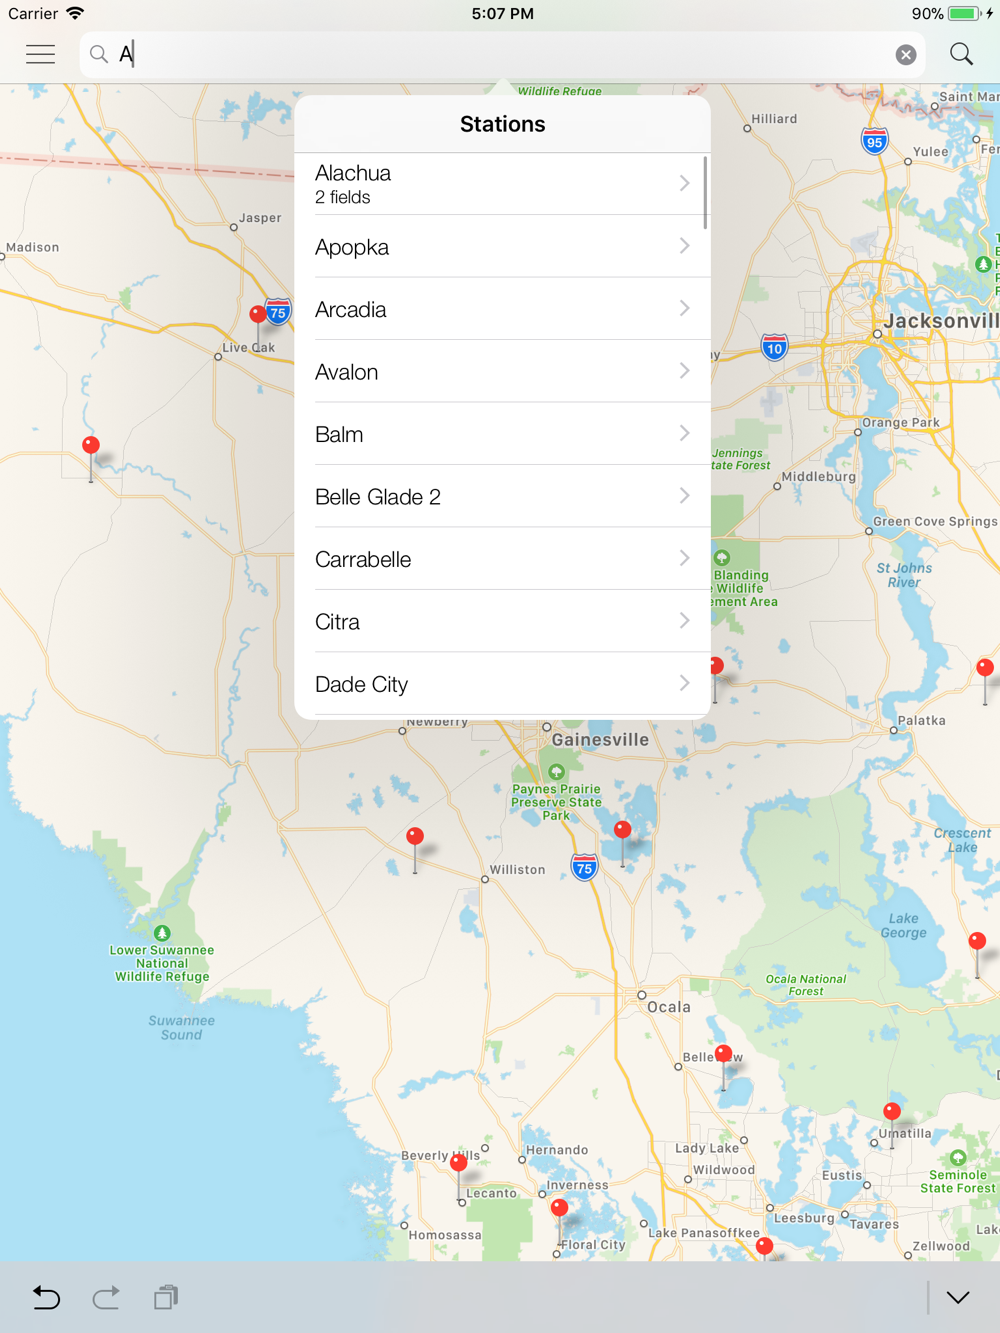Screen dimensions: 1000x1333
Task: Tap the red pin west of Williston
Action: (x=415, y=837)
